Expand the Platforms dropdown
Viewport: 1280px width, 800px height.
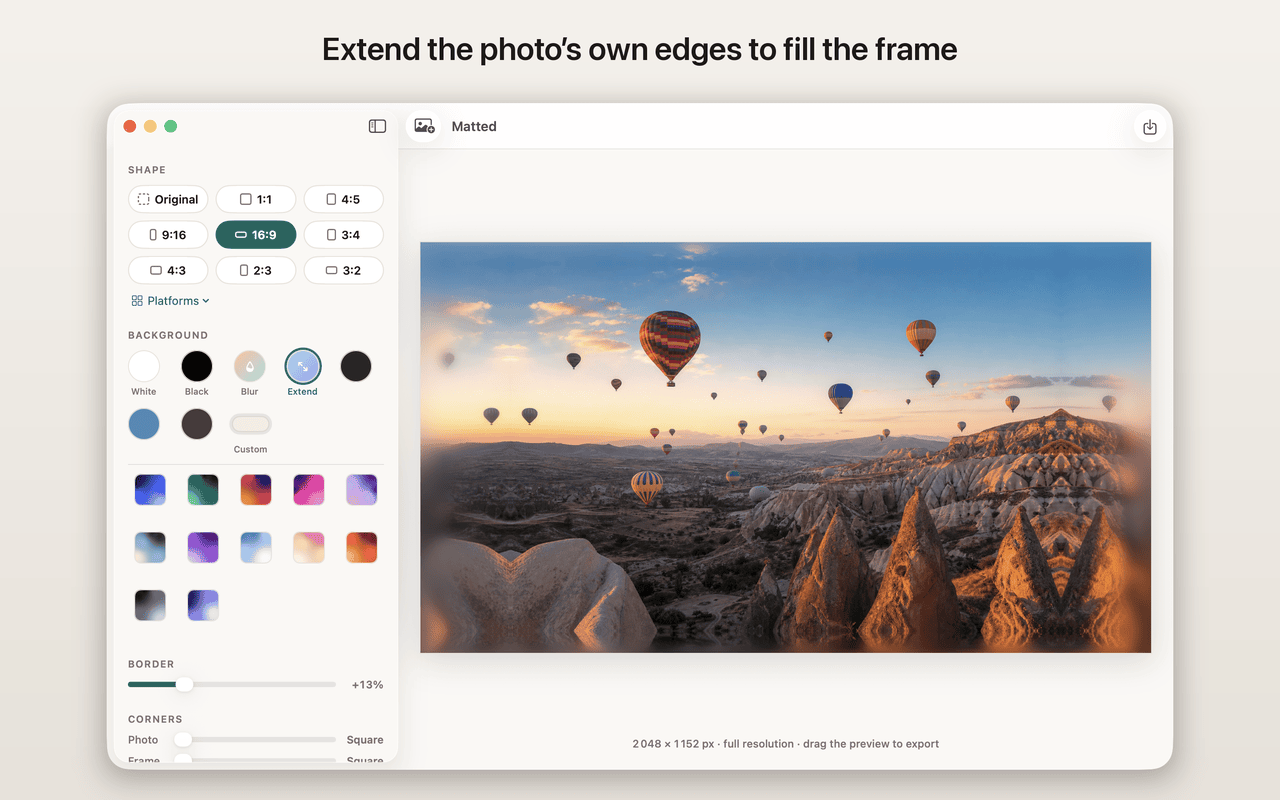click(171, 301)
